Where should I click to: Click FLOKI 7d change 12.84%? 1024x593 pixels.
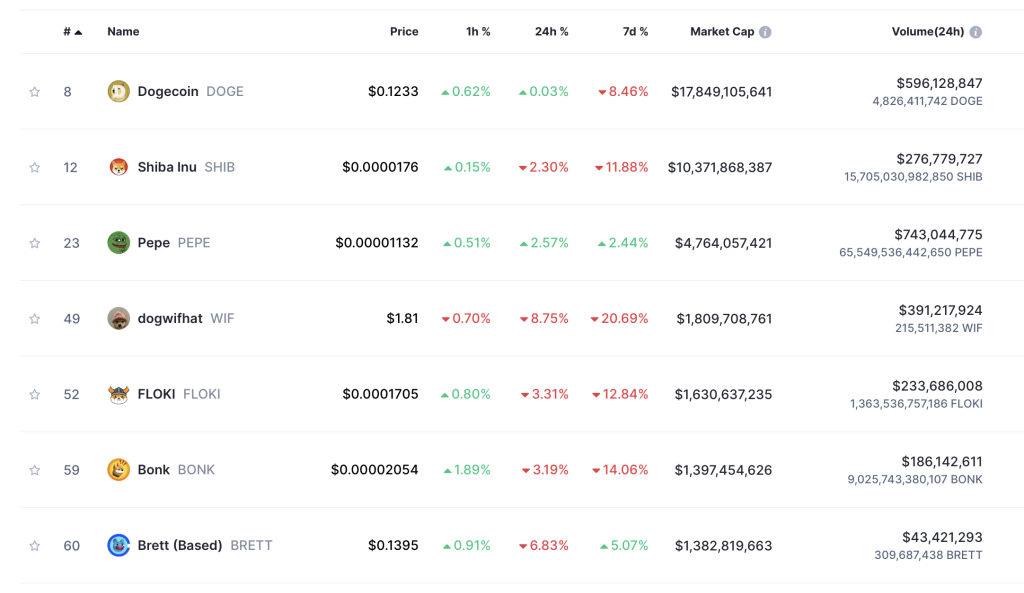(620, 394)
